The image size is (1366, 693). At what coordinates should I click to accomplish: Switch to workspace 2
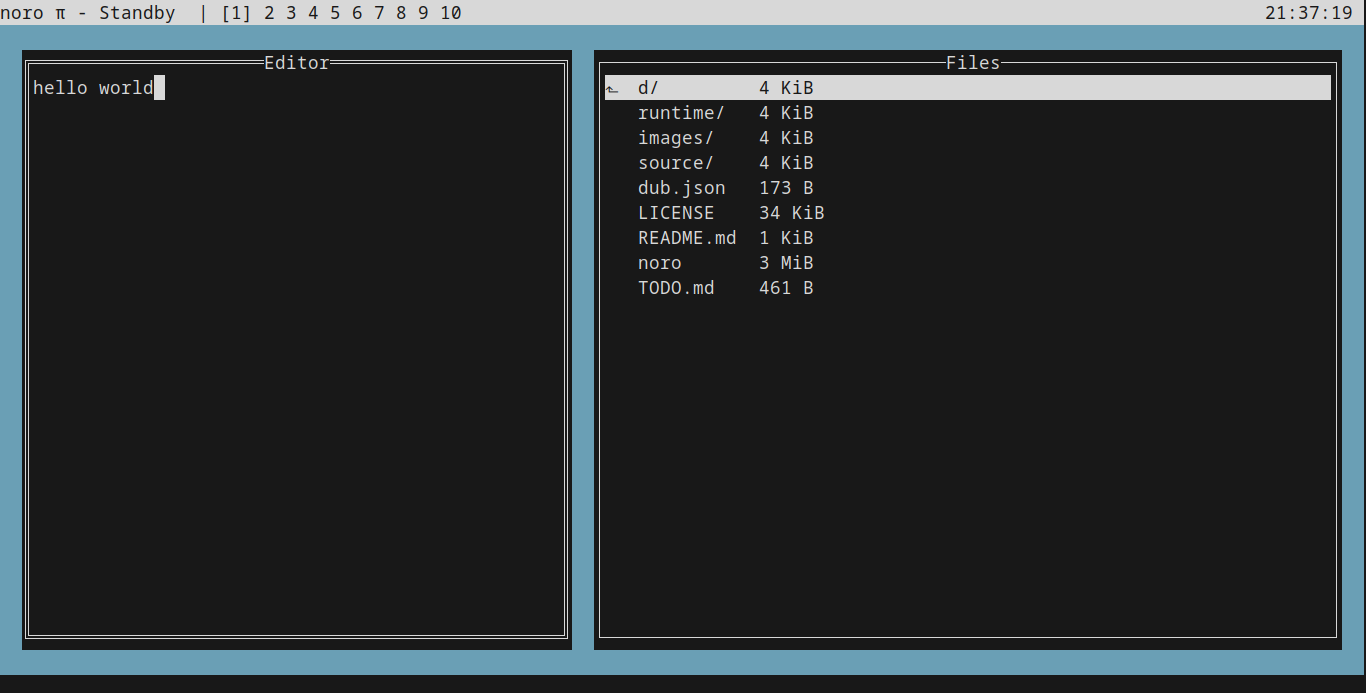click(269, 13)
